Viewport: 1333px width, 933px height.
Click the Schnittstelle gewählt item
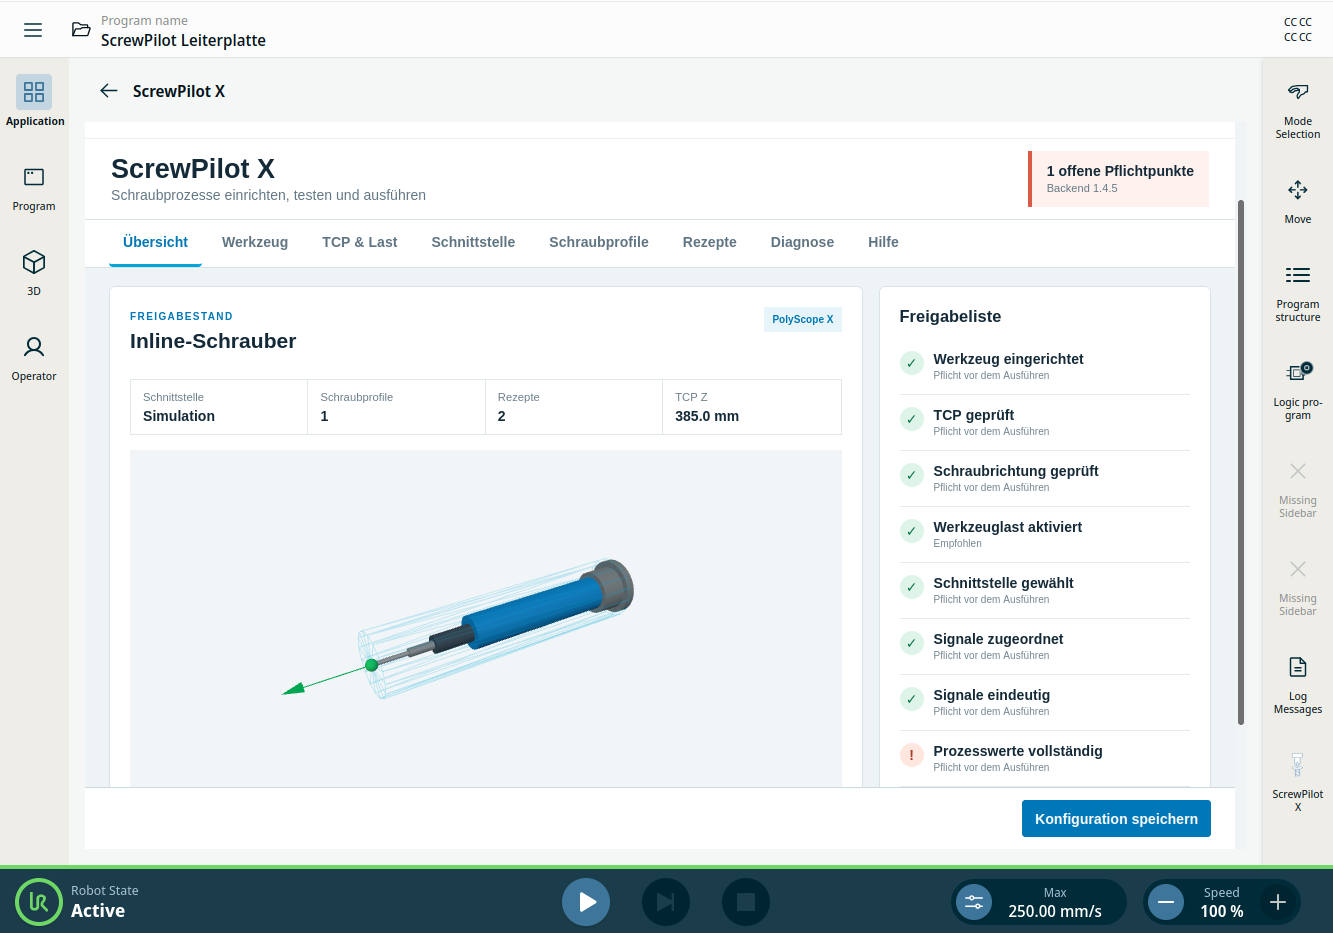click(x=1045, y=590)
